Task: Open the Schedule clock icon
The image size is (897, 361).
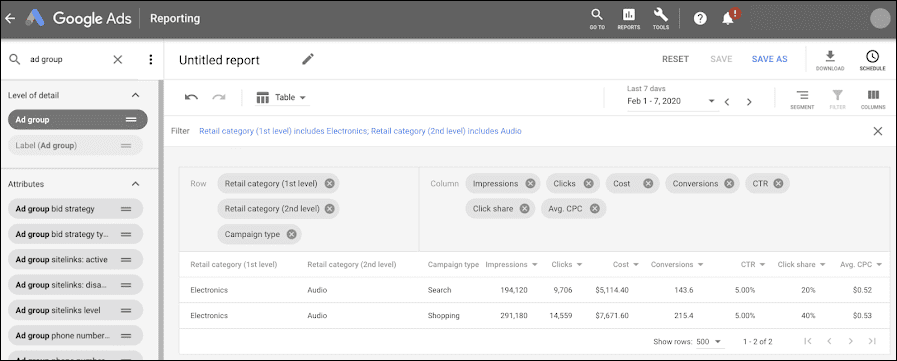Action: click(872, 60)
